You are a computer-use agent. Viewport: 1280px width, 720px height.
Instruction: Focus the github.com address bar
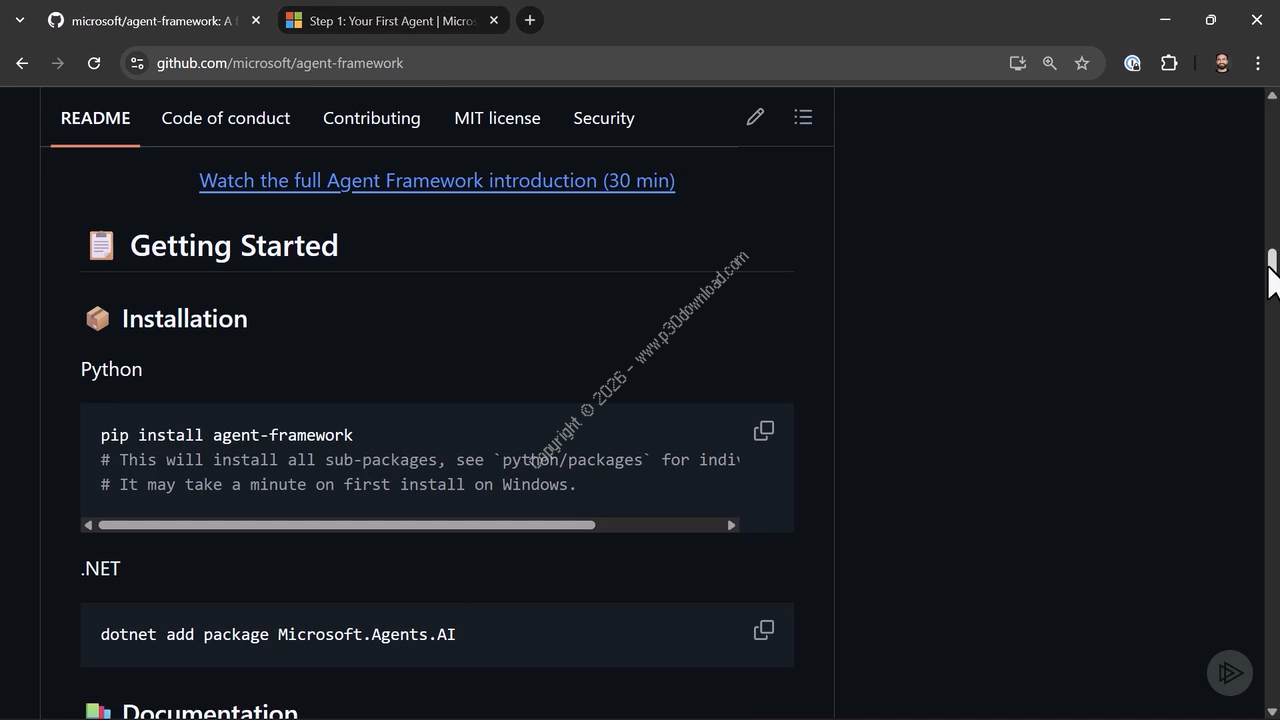[570, 63]
